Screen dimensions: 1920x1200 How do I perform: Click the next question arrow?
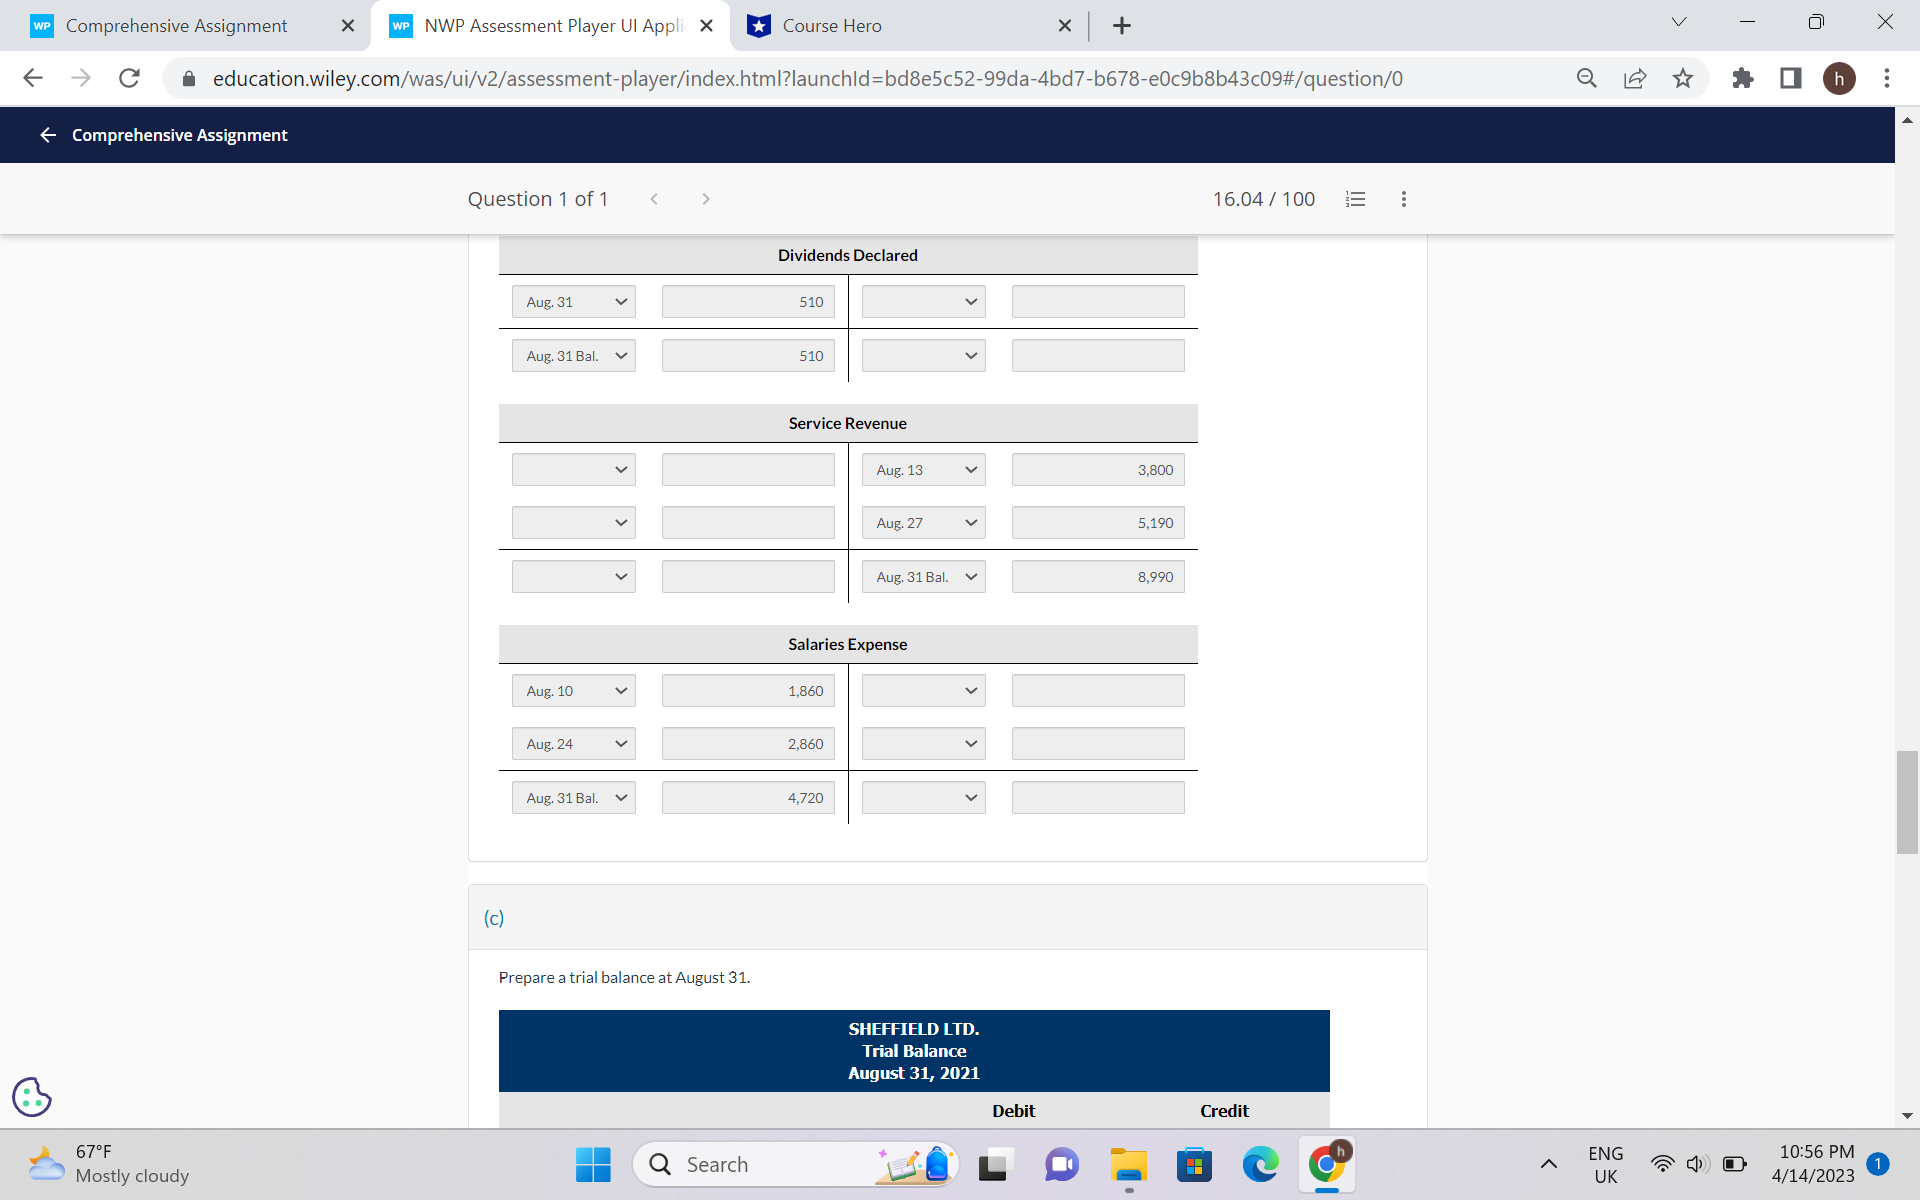pyautogui.click(x=706, y=199)
